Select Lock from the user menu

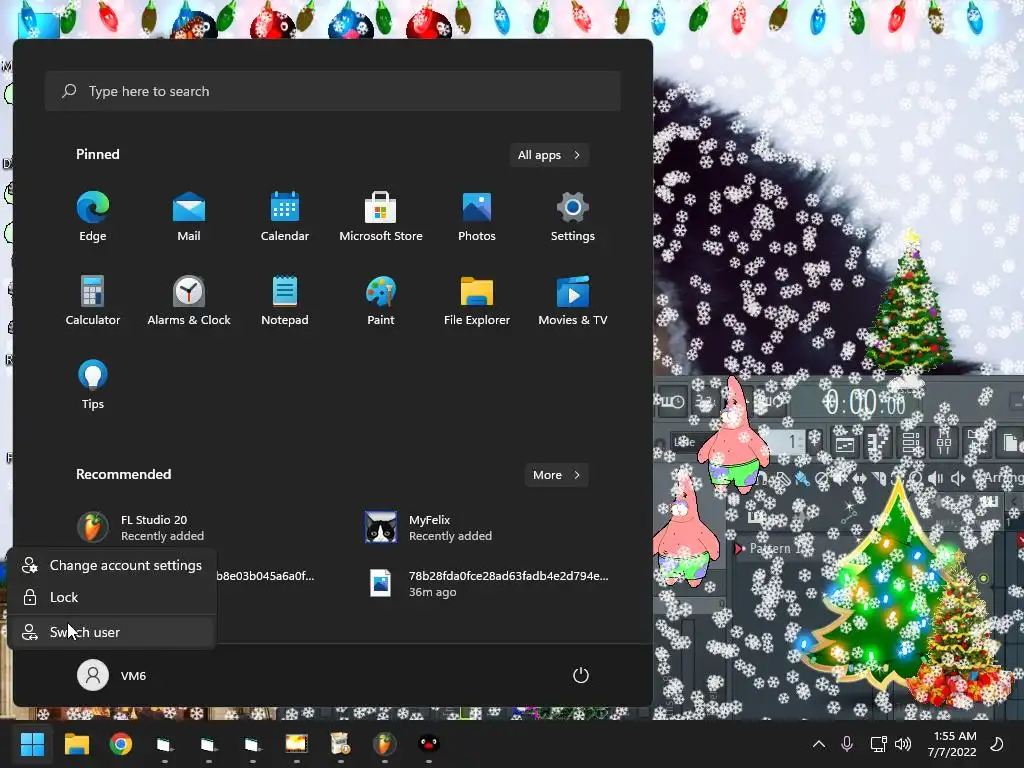click(x=112, y=597)
